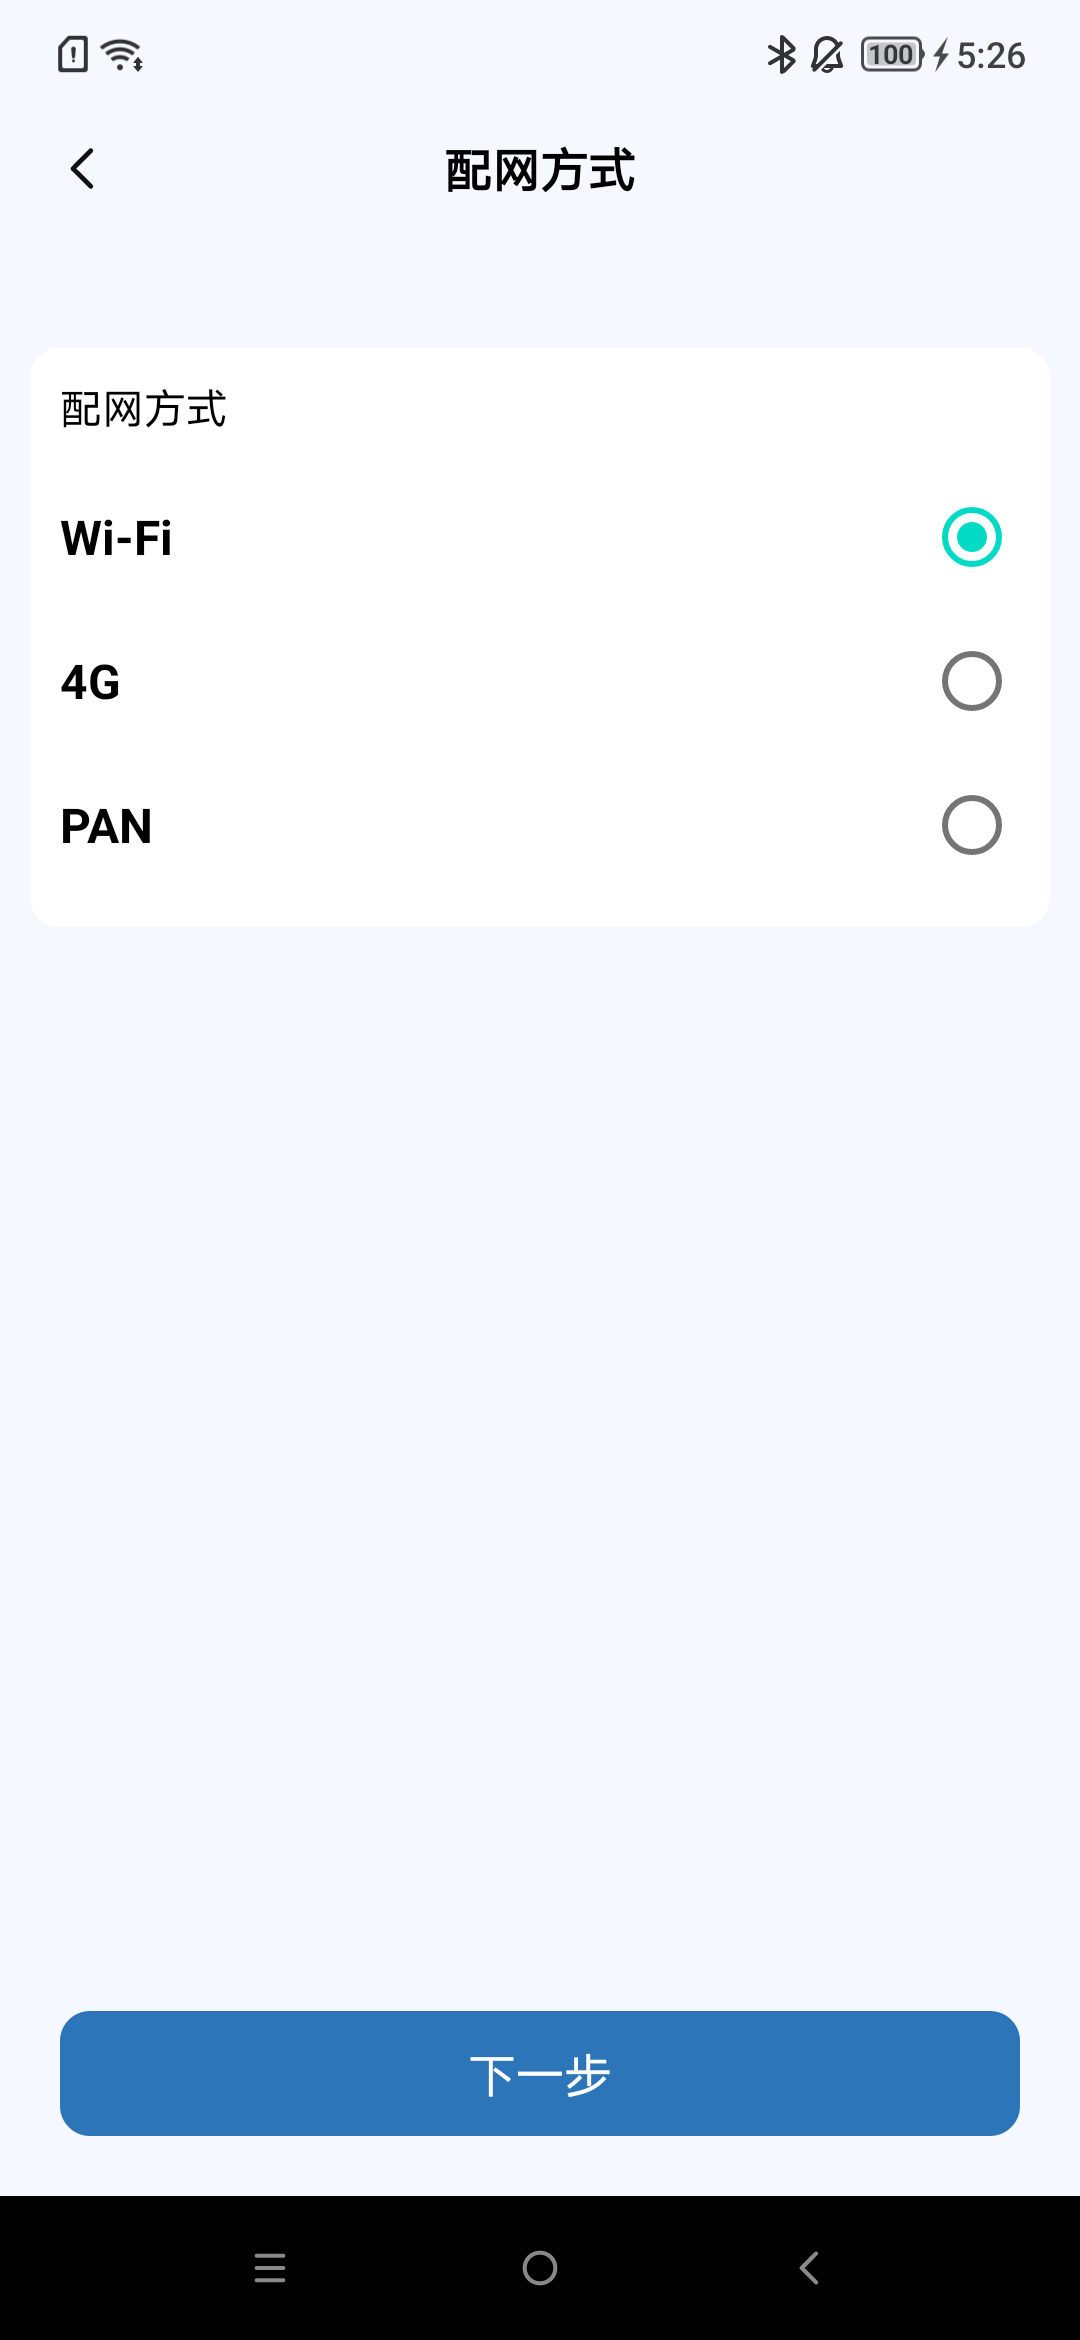Select the Wi-Fi radio button
1080x2340 pixels.
(971, 537)
